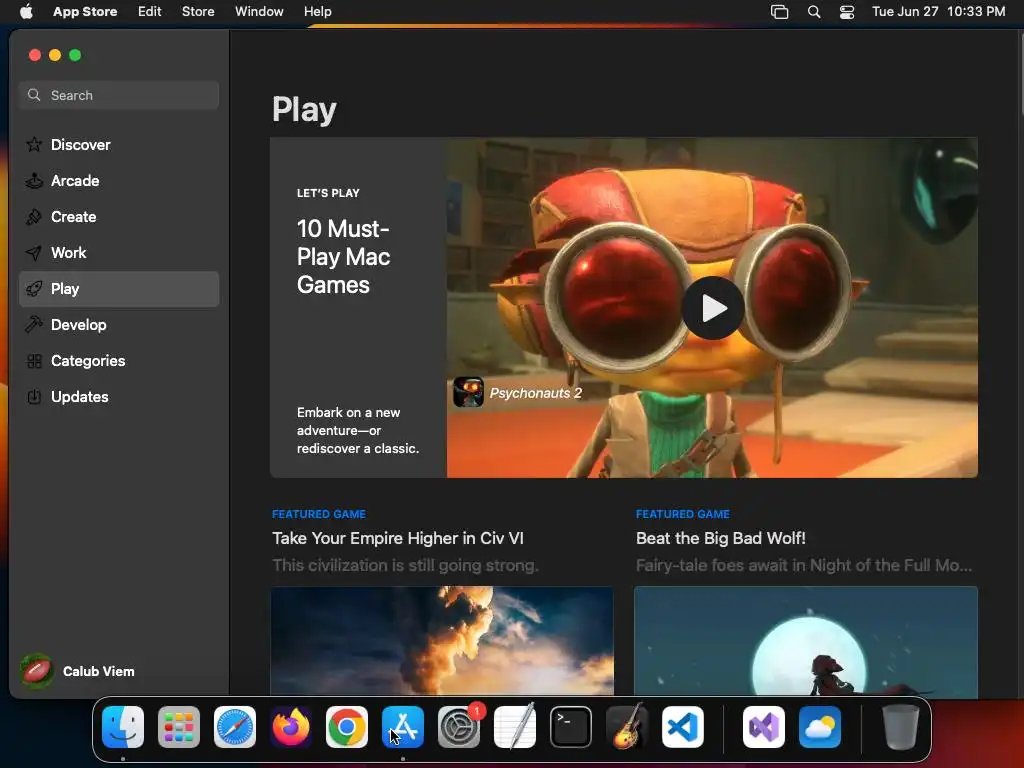
Task: Open the Apple menu
Action: pos(26,12)
